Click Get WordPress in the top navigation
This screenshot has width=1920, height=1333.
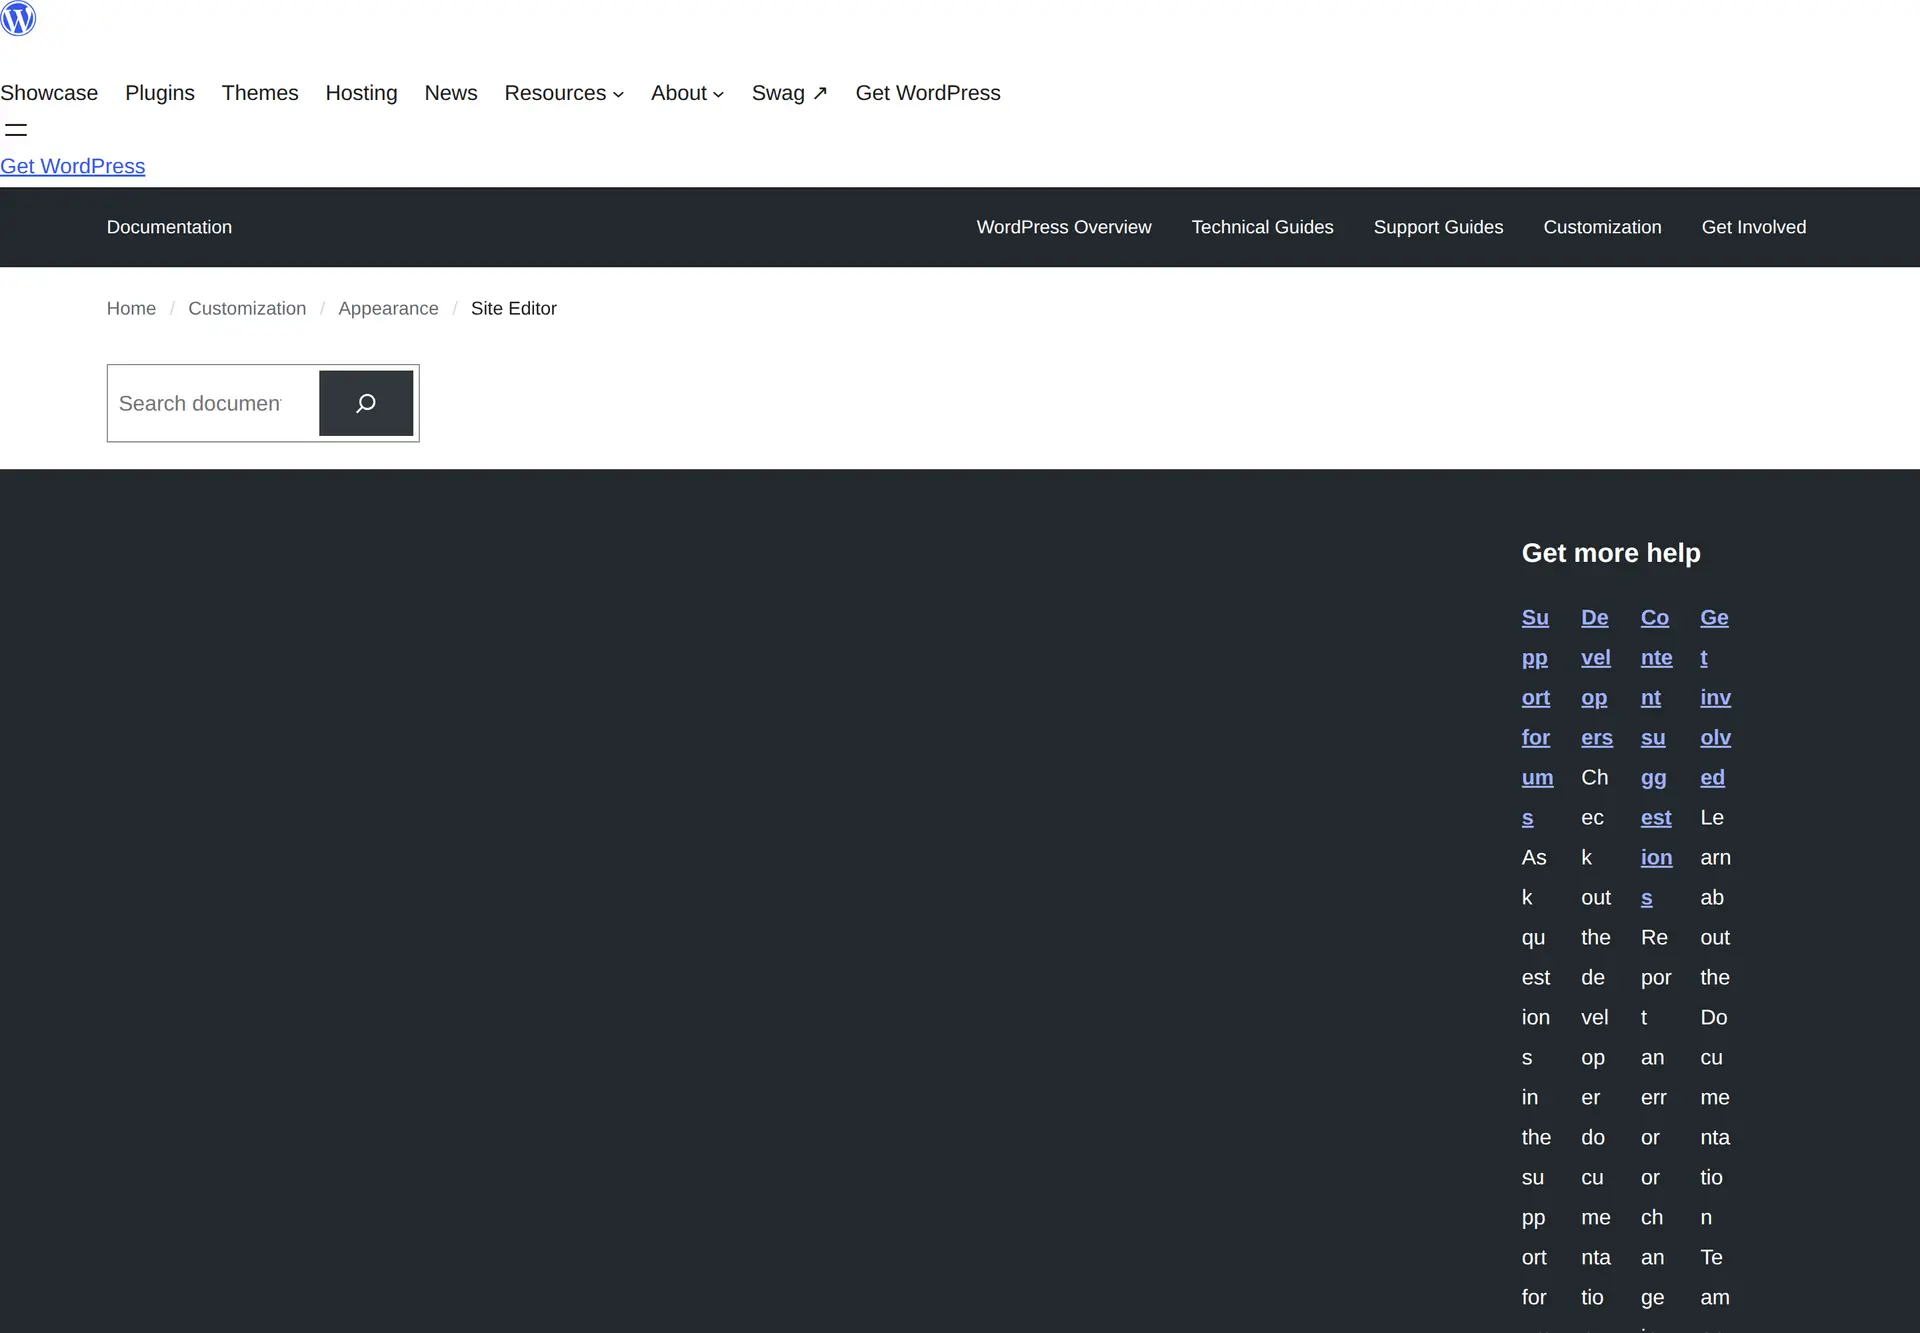[x=928, y=93]
